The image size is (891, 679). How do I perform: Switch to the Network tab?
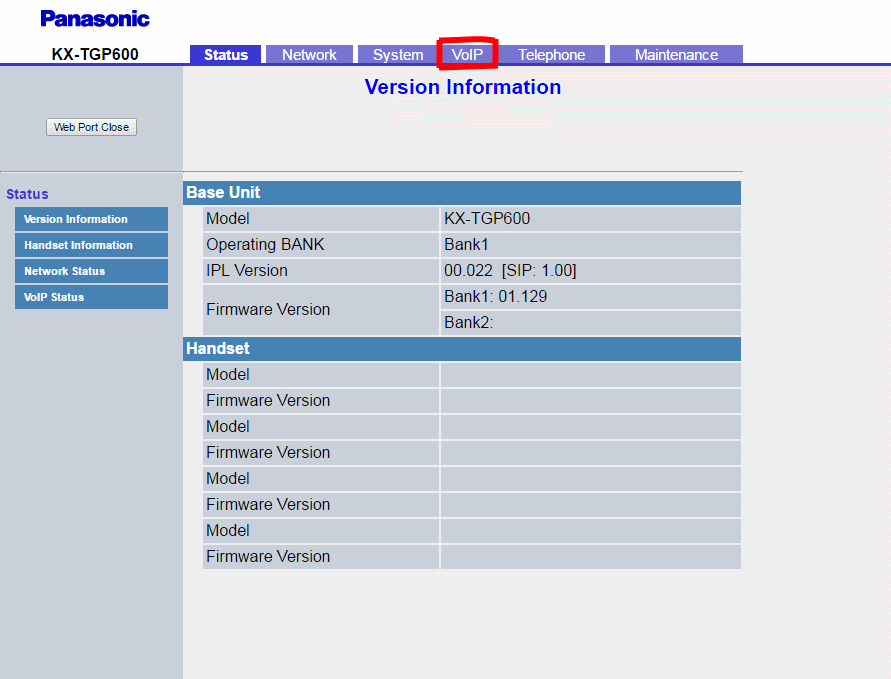[309, 55]
